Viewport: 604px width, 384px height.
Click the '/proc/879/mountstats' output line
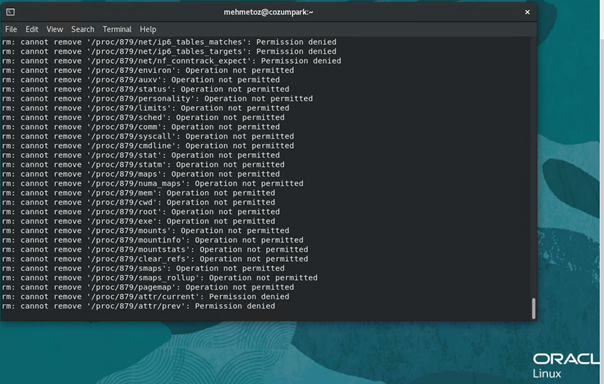coord(155,250)
